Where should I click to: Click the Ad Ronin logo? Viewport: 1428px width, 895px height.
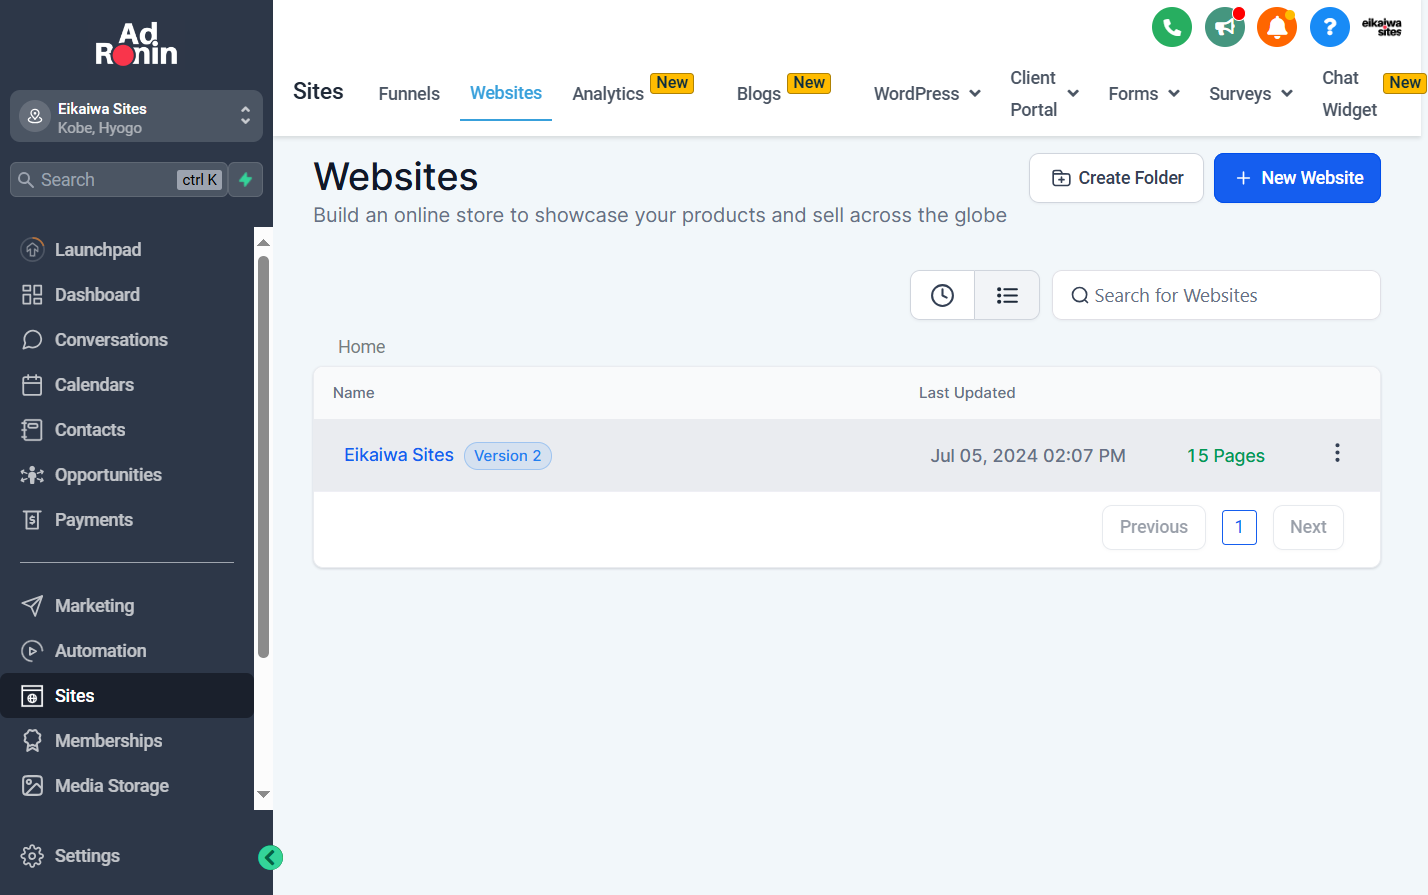(x=137, y=44)
